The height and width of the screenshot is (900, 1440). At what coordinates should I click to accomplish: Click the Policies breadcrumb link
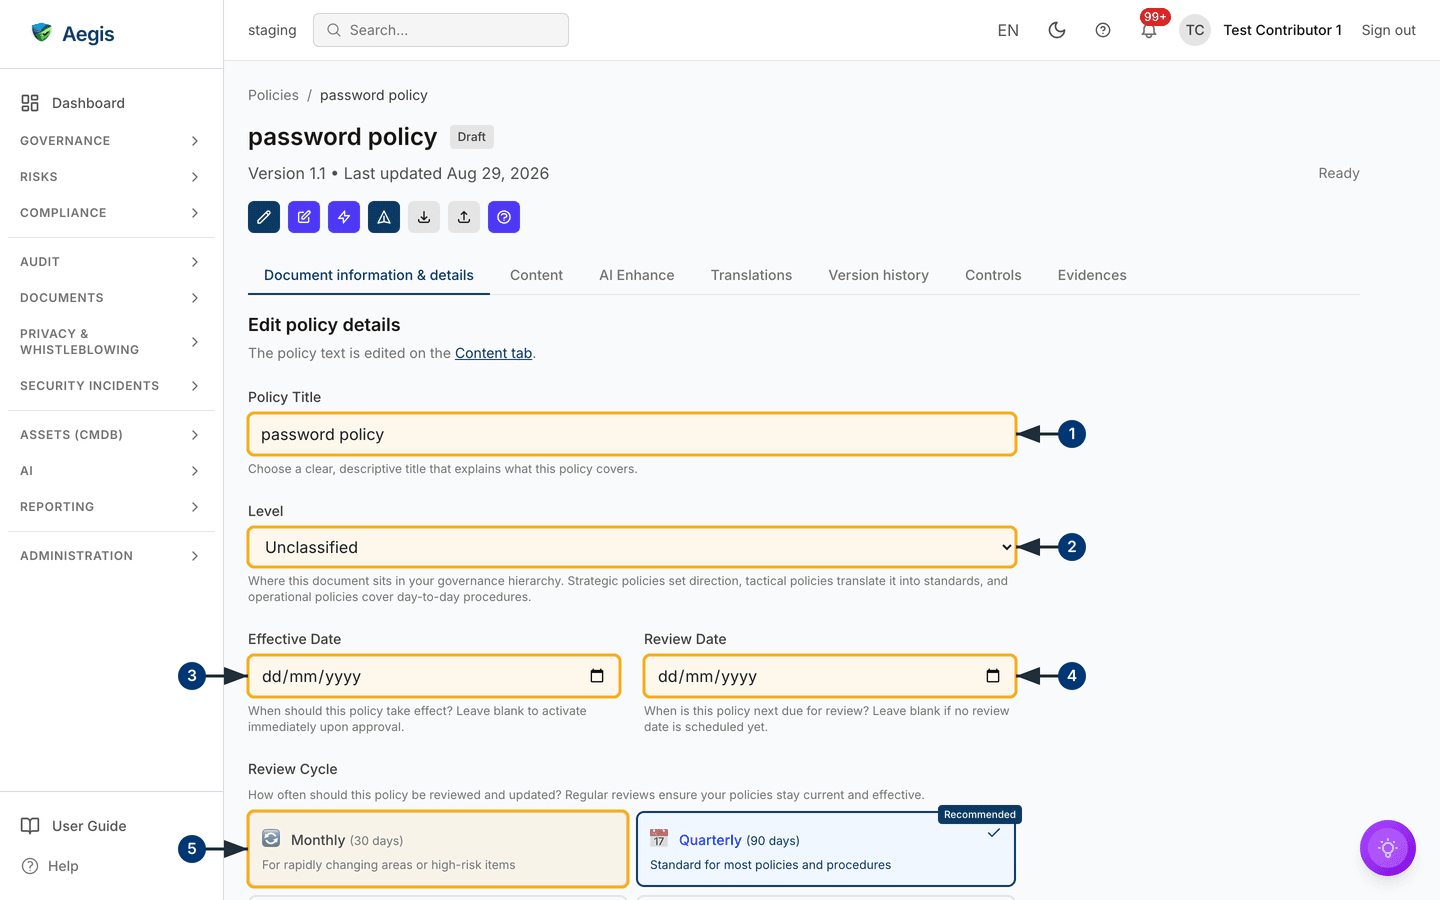(x=273, y=95)
